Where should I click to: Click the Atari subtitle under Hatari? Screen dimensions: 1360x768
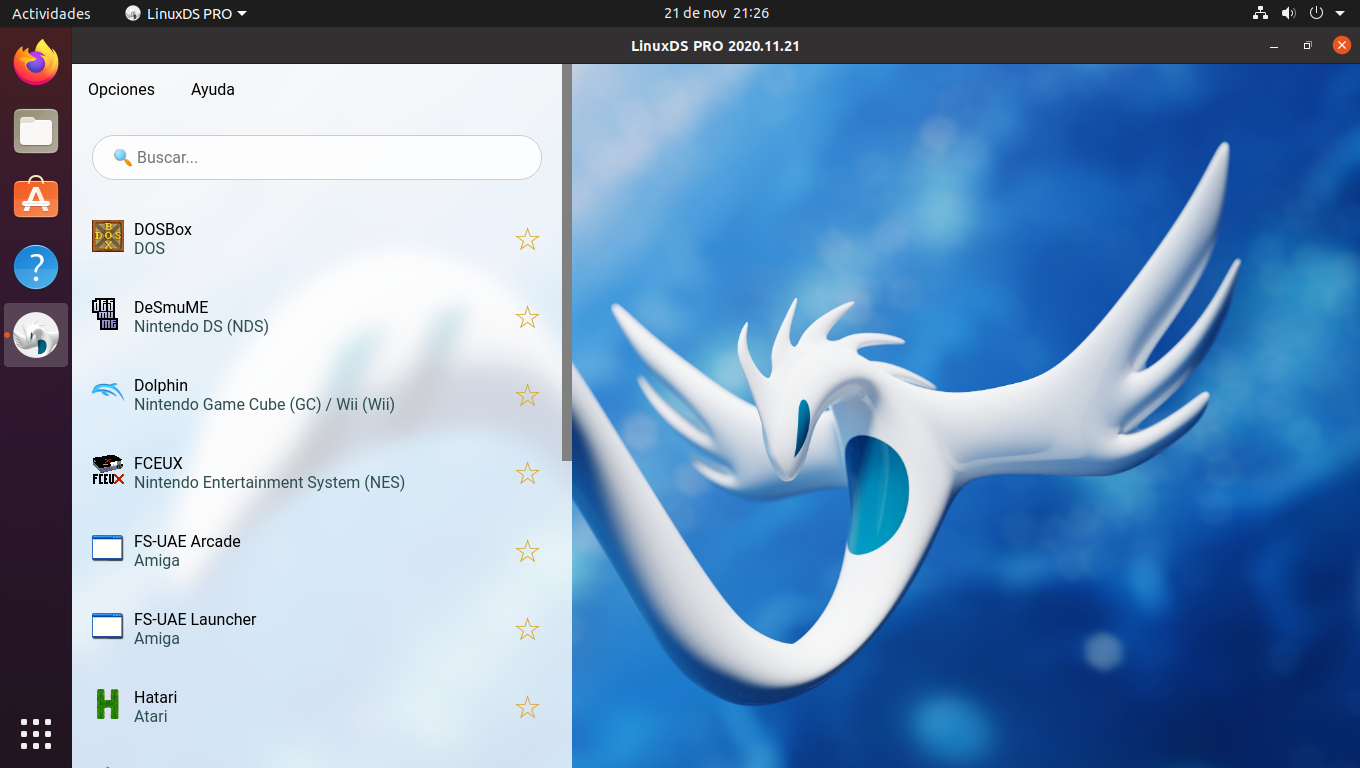click(151, 716)
